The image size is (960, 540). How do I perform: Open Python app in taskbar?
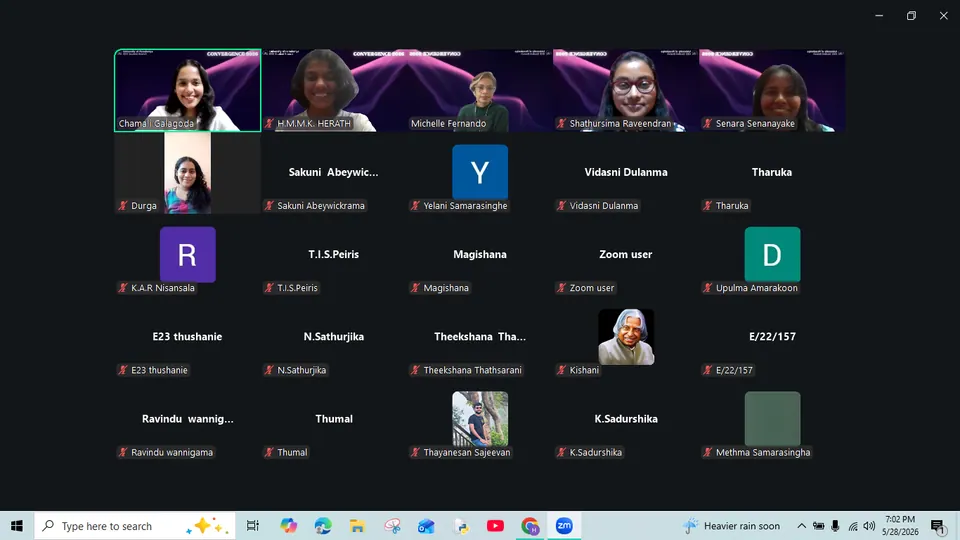point(461,526)
